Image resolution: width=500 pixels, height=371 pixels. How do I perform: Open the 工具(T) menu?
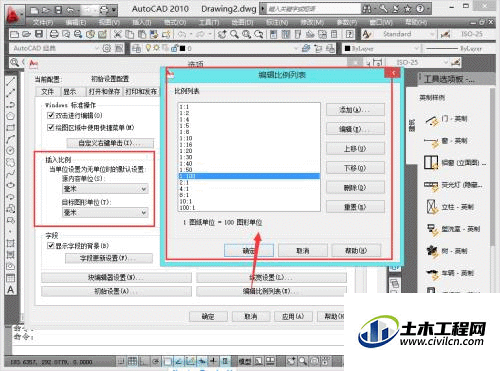[x=209, y=22]
